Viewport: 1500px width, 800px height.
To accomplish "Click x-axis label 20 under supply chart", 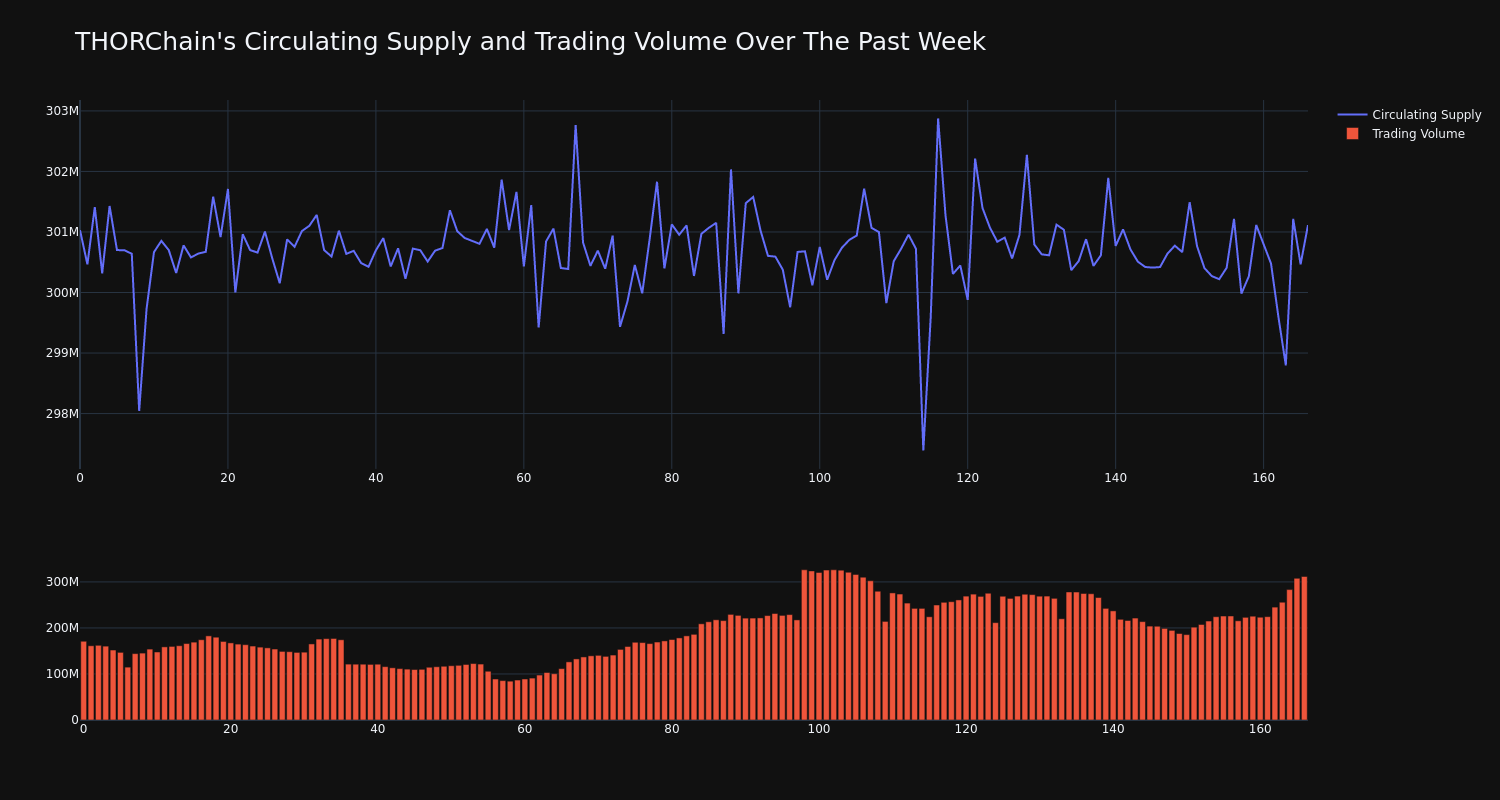I will click(x=228, y=478).
